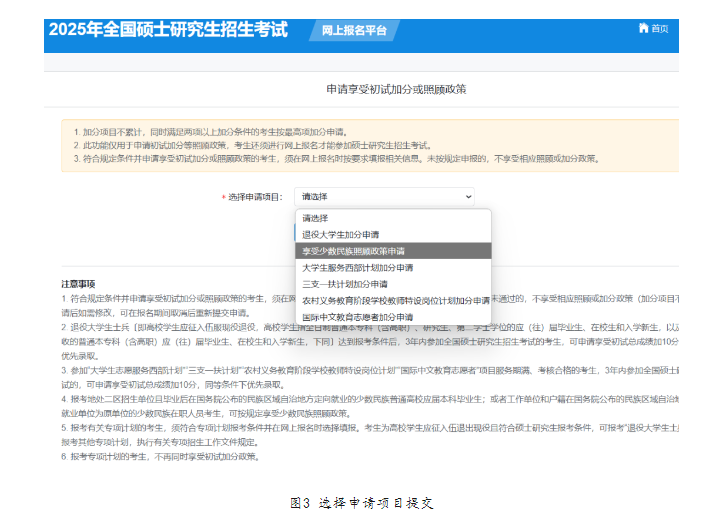Click the home icon in the header
Image resolution: width=725 pixels, height=521 pixels.
pos(643,29)
